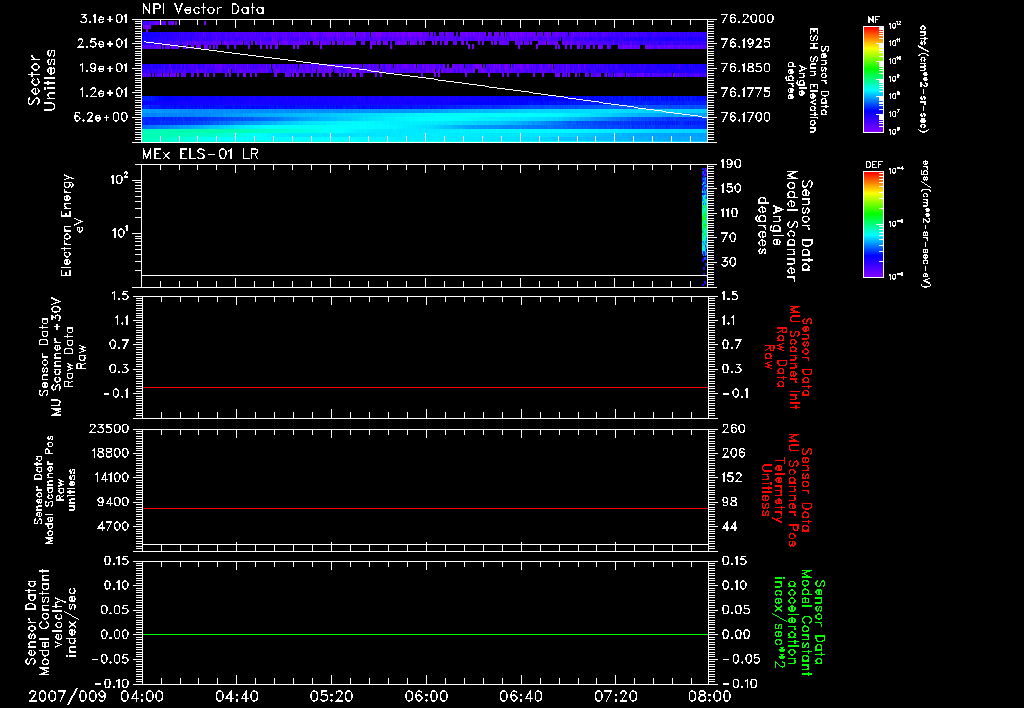
Task: Click the '2007/009' date label
Action: coord(67,696)
